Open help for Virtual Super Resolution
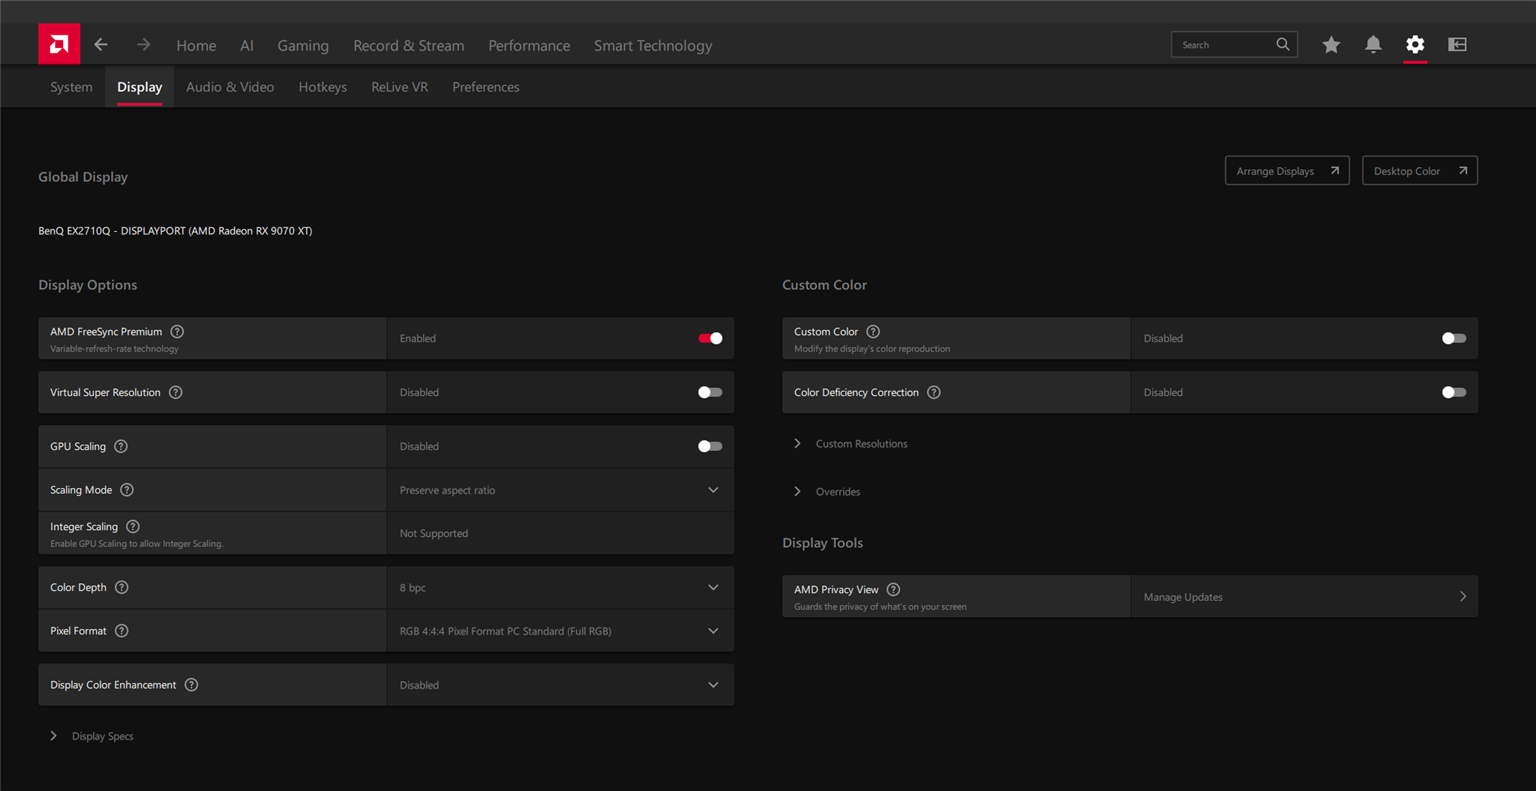1536x791 pixels. (176, 392)
